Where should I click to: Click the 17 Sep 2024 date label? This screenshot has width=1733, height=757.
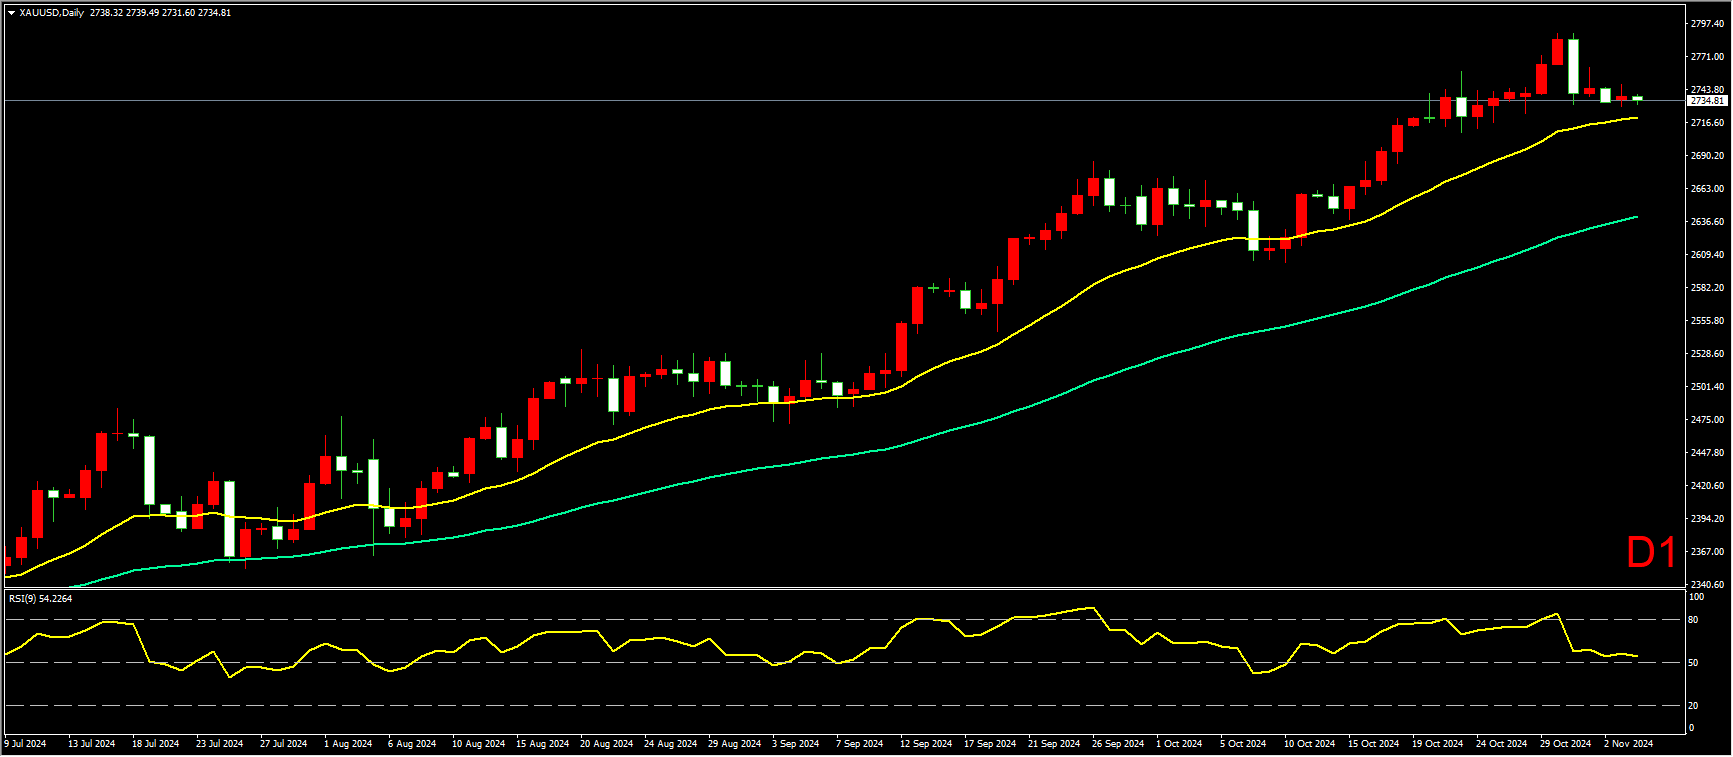click(990, 744)
